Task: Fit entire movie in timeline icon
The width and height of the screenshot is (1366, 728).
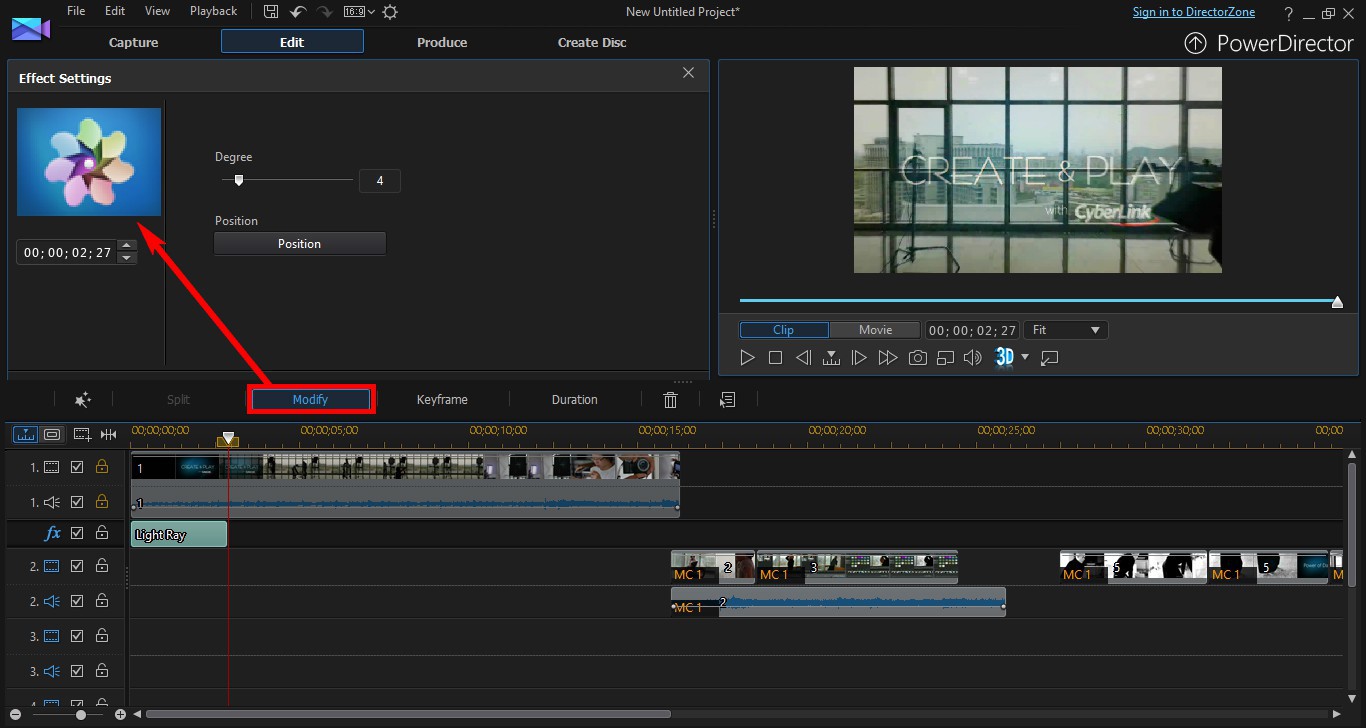Action: pos(108,434)
